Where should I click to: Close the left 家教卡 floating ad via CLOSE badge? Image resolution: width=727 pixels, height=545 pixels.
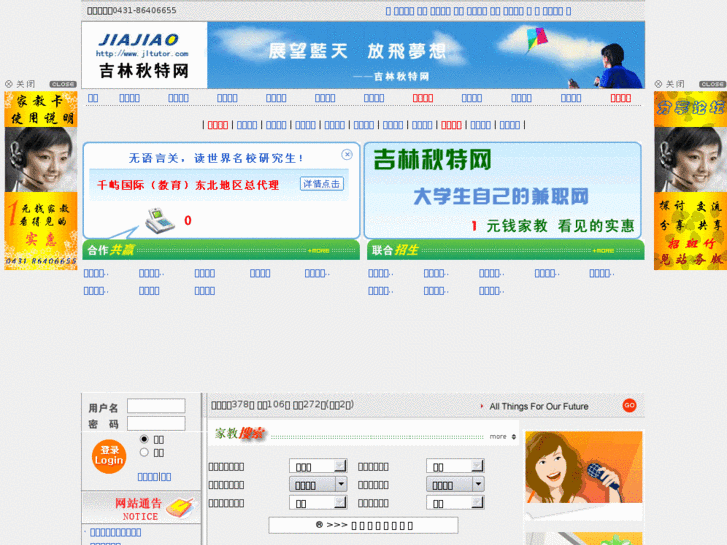[x=63, y=84]
